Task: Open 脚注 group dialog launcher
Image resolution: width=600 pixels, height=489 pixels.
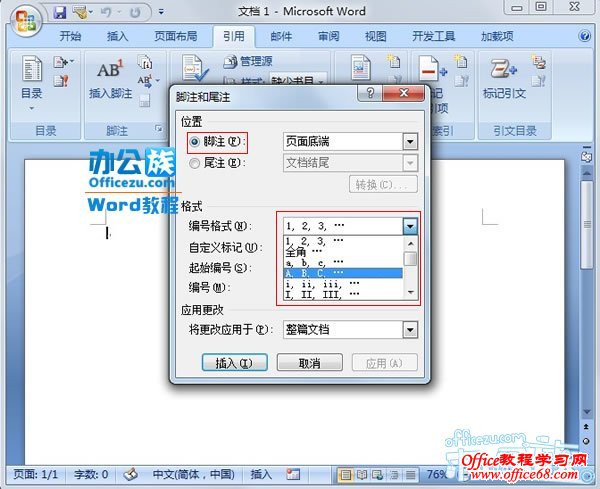Action: (x=158, y=129)
